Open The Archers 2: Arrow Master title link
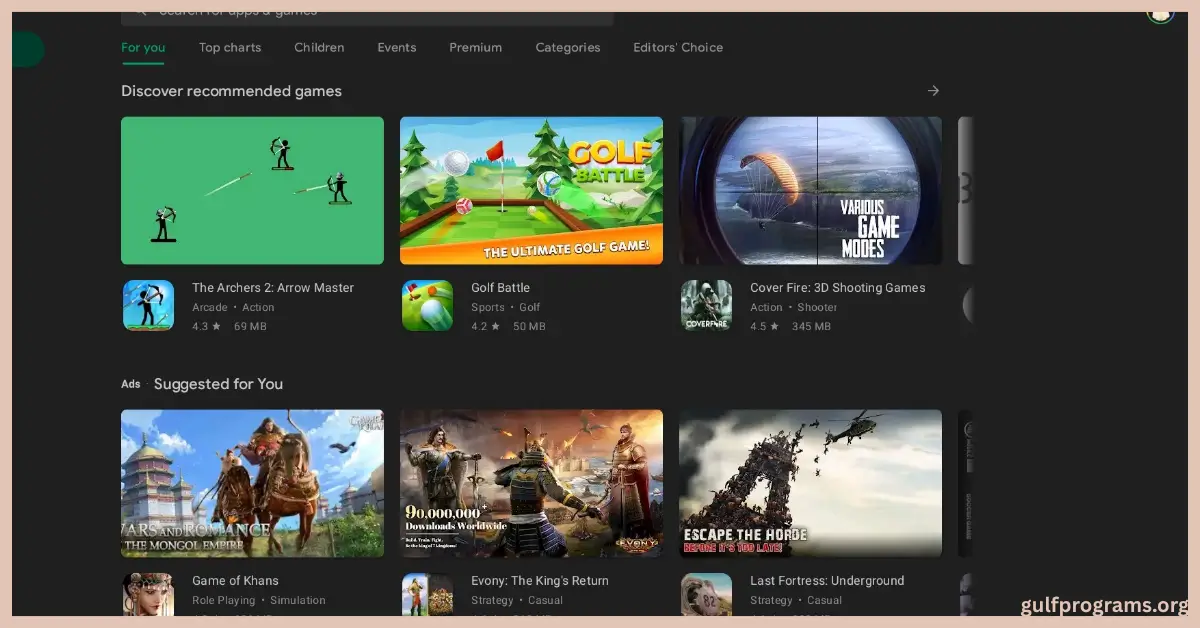1200x628 pixels. (273, 288)
